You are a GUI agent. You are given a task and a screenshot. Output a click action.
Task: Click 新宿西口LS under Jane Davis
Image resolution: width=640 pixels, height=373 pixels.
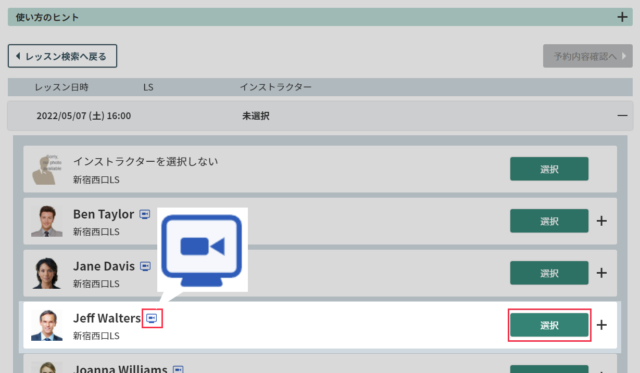click(96, 284)
